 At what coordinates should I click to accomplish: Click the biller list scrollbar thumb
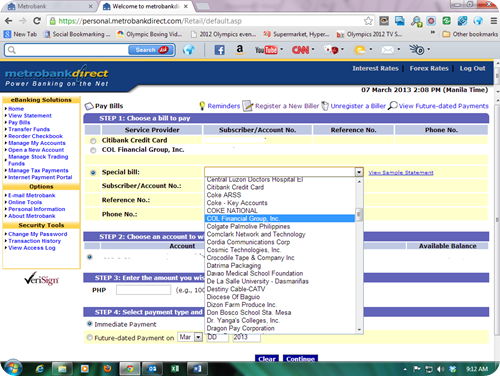click(359, 214)
